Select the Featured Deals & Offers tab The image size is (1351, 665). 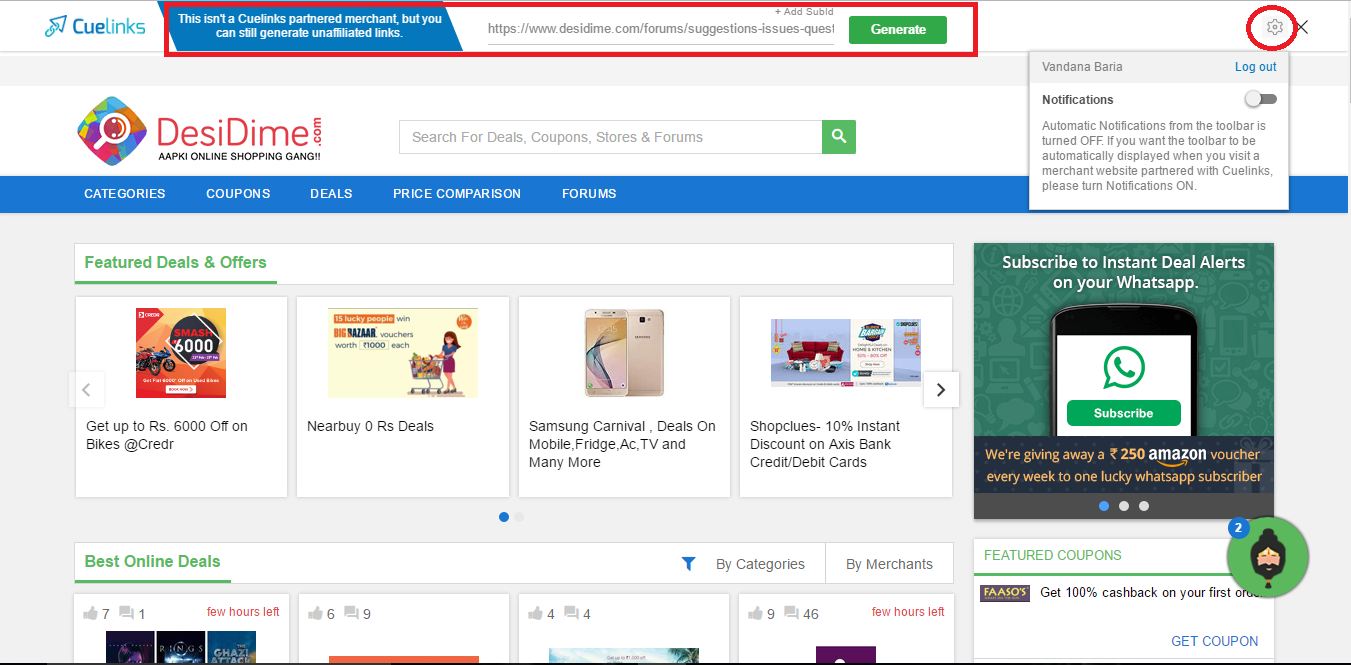(x=175, y=263)
